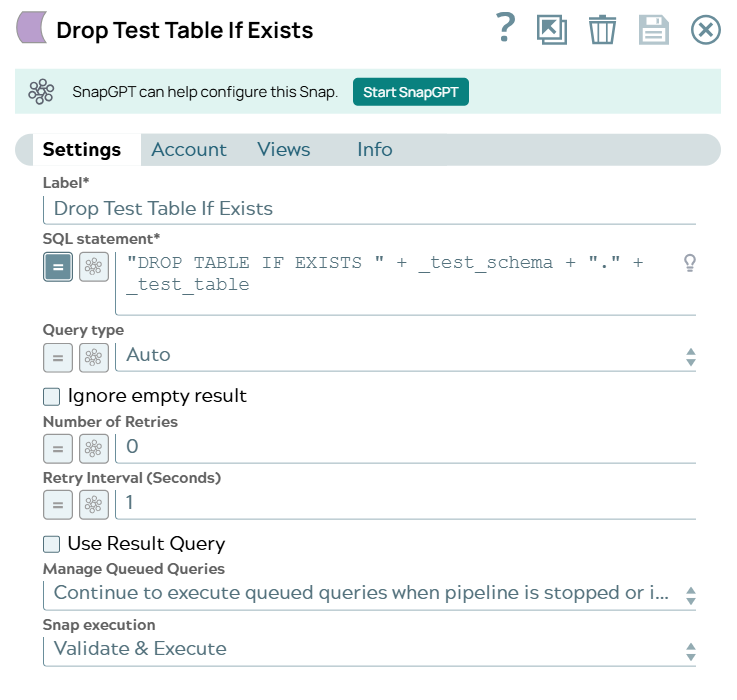Click the SnapGPT flower icon in the banner
This screenshot has height=700, width=737.
click(x=41, y=91)
